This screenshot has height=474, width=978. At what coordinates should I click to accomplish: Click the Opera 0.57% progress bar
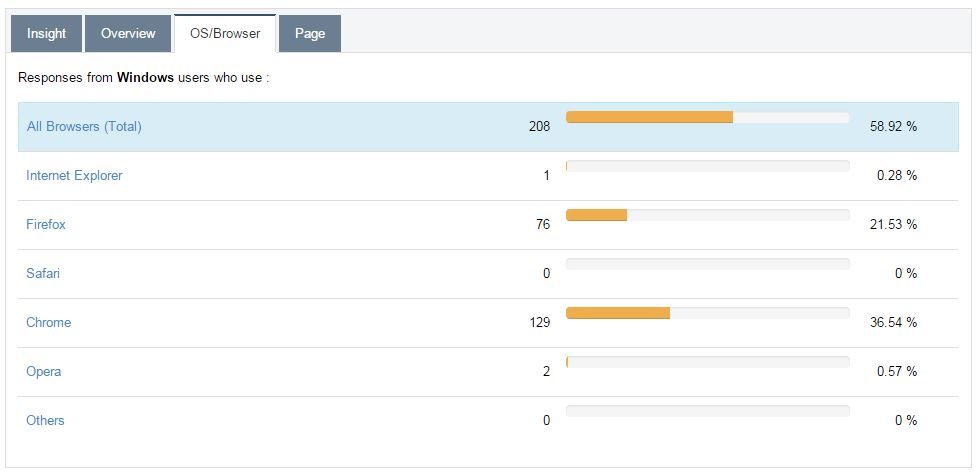coord(707,362)
